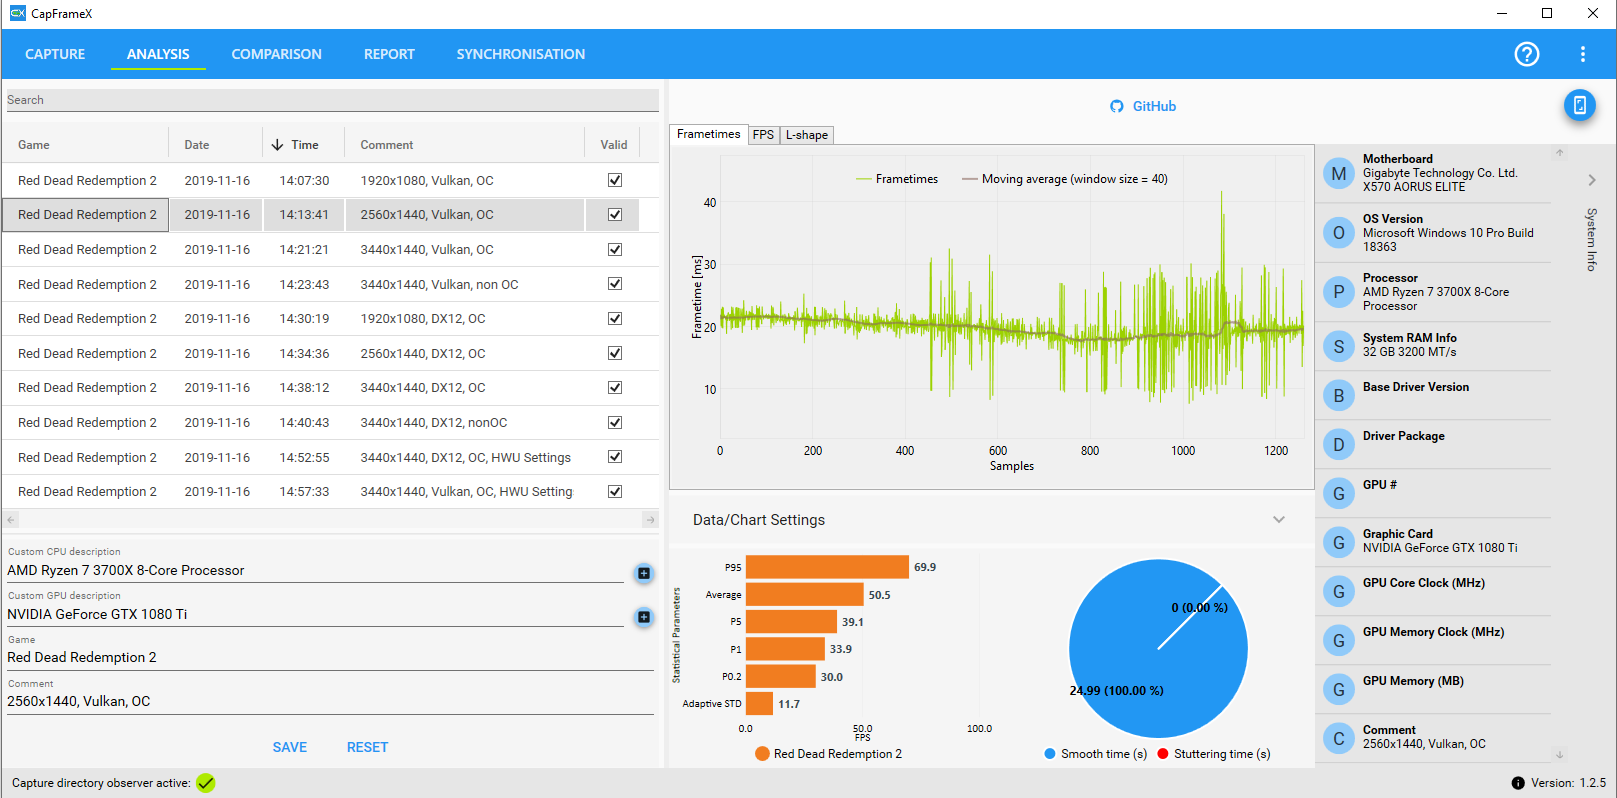Click the Comment text field
Screen dimensions: 1617x798
tap(330, 701)
